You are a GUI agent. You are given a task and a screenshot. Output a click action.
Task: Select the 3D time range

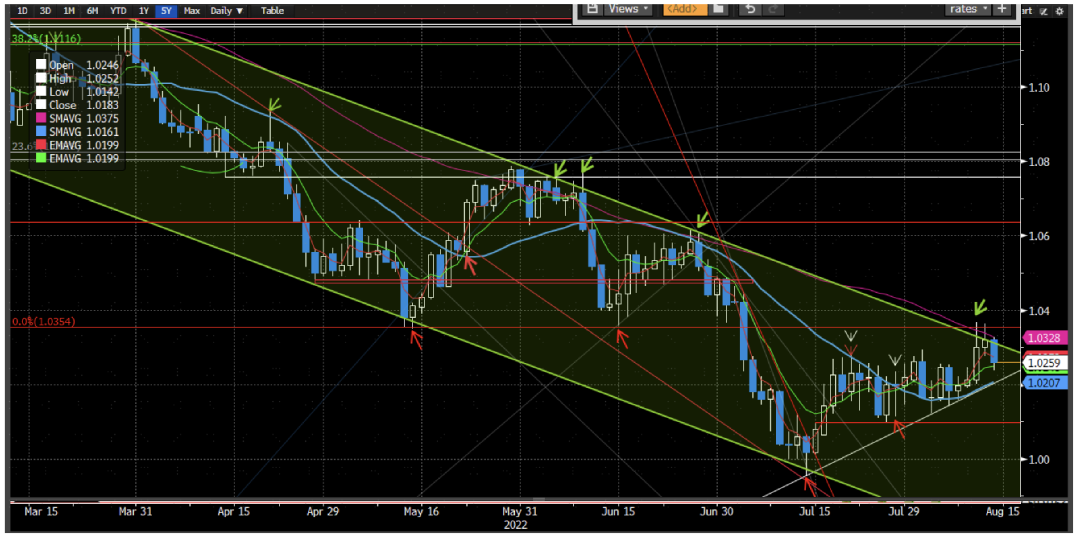coord(45,11)
